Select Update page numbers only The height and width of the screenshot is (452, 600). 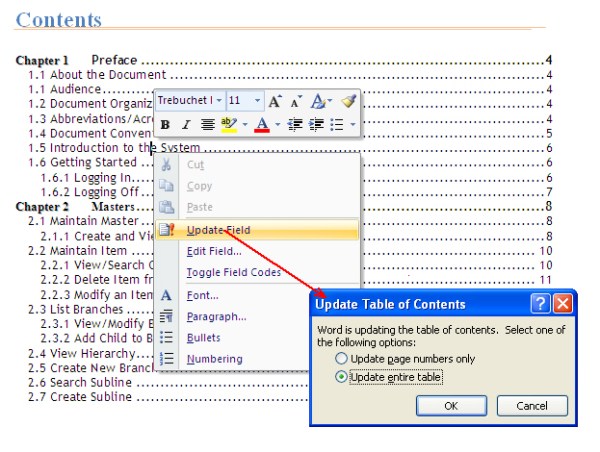pyautogui.click(x=405, y=359)
